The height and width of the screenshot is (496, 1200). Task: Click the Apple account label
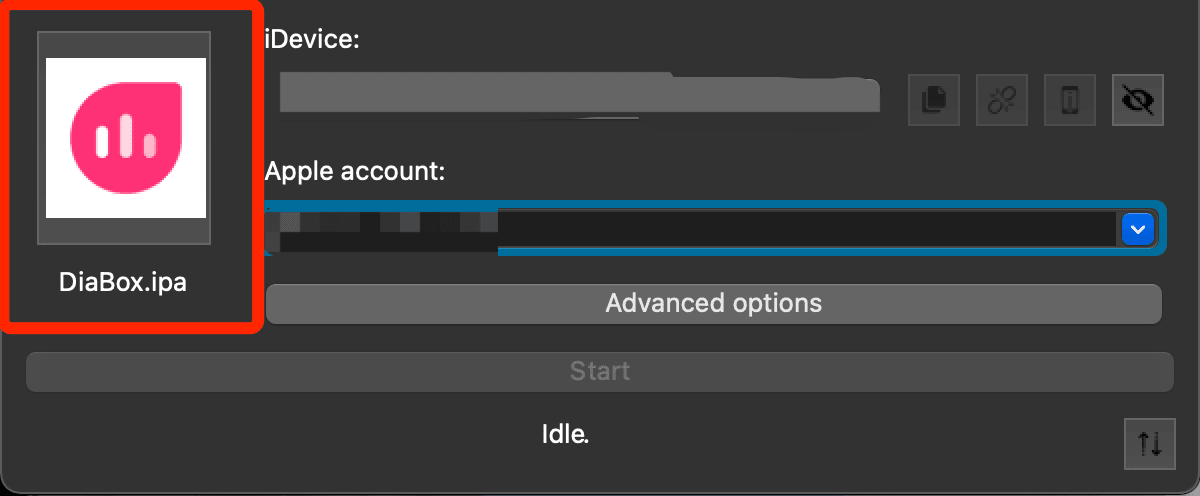355,171
